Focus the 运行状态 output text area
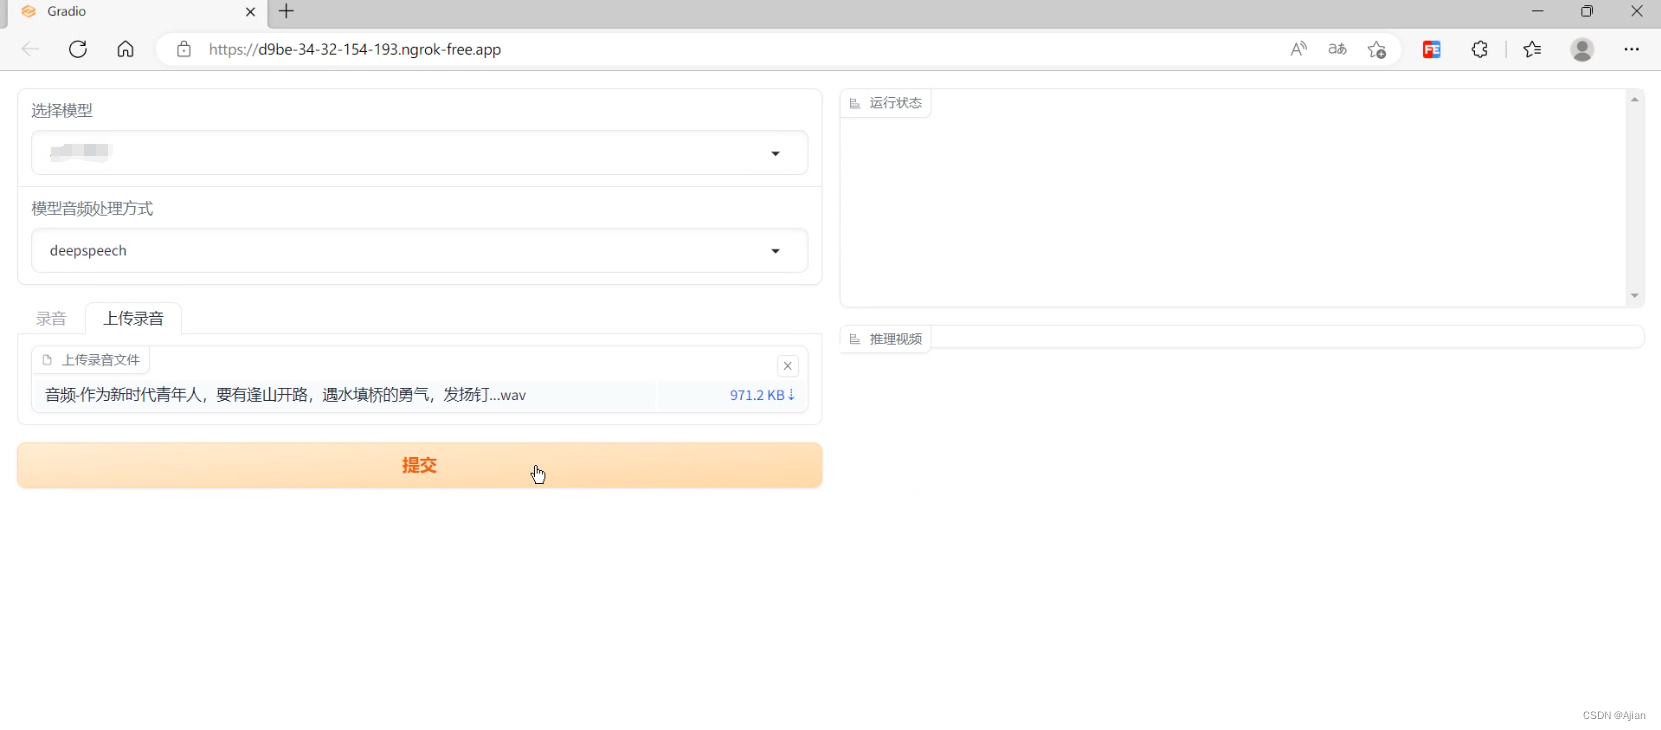The height and width of the screenshot is (730, 1661). click(1233, 198)
